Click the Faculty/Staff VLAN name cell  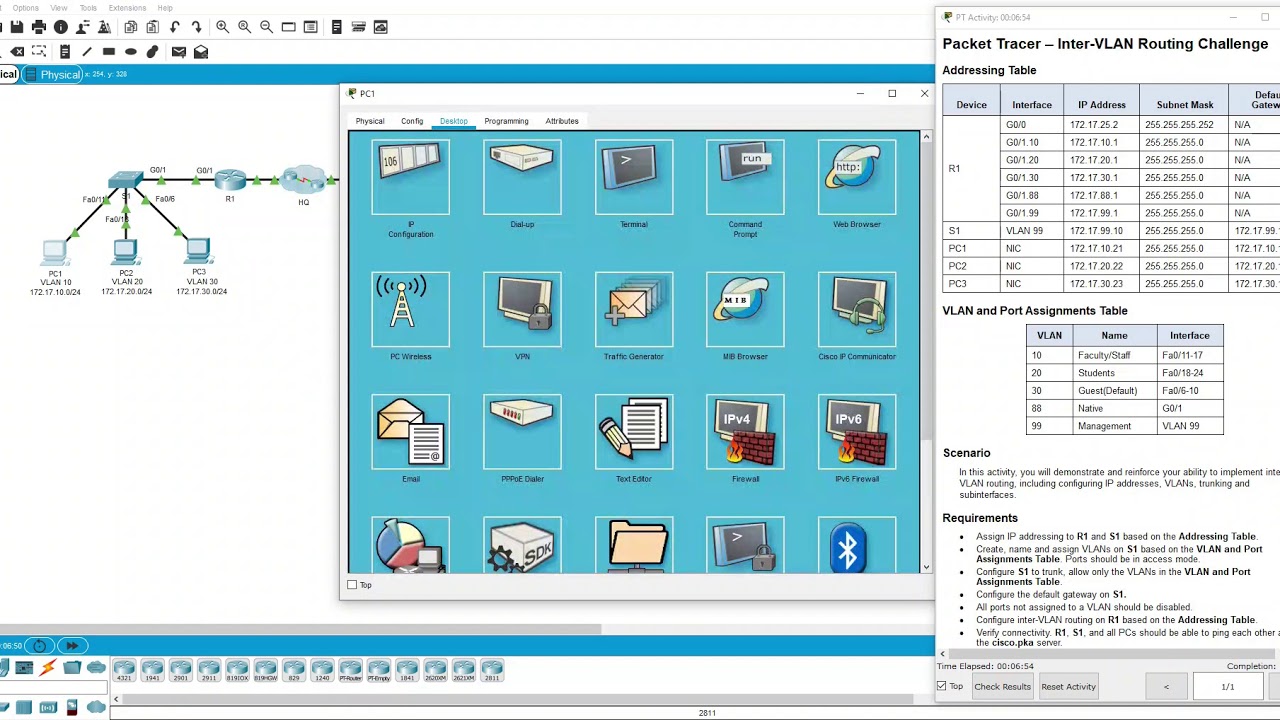click(x=1114, y=355)
